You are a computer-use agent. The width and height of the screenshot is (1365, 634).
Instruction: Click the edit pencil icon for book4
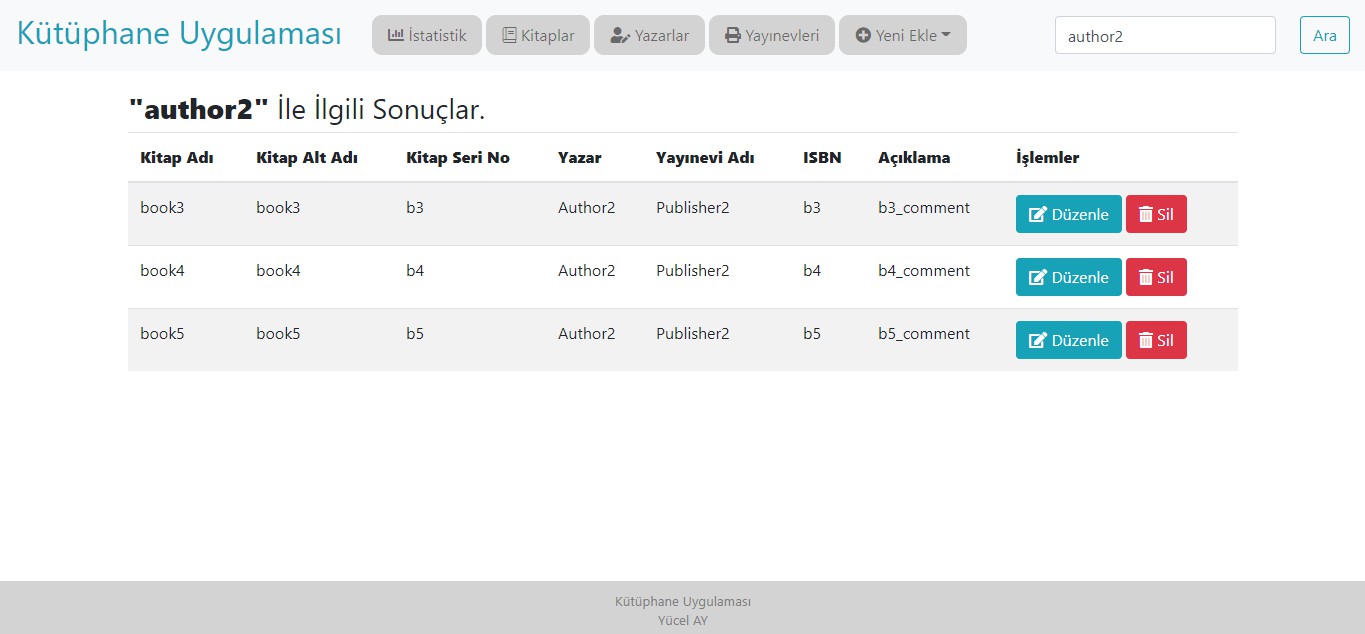tap(1038, 278)
